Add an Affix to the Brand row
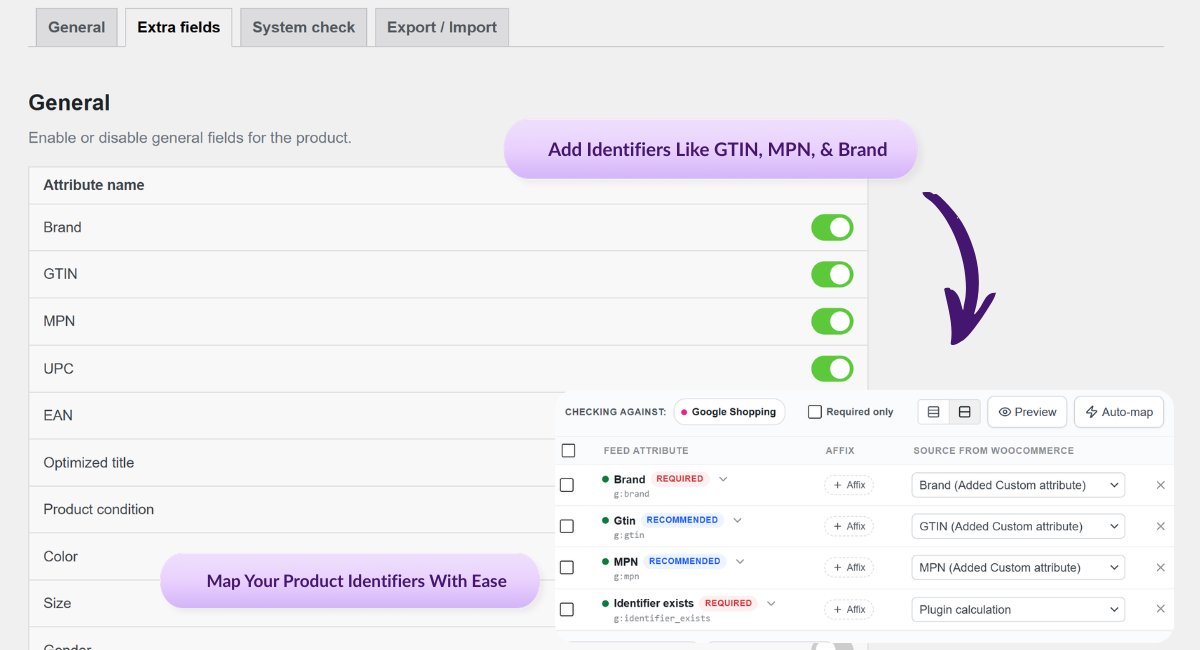The image size is (1200, 650). pos(849,485)
